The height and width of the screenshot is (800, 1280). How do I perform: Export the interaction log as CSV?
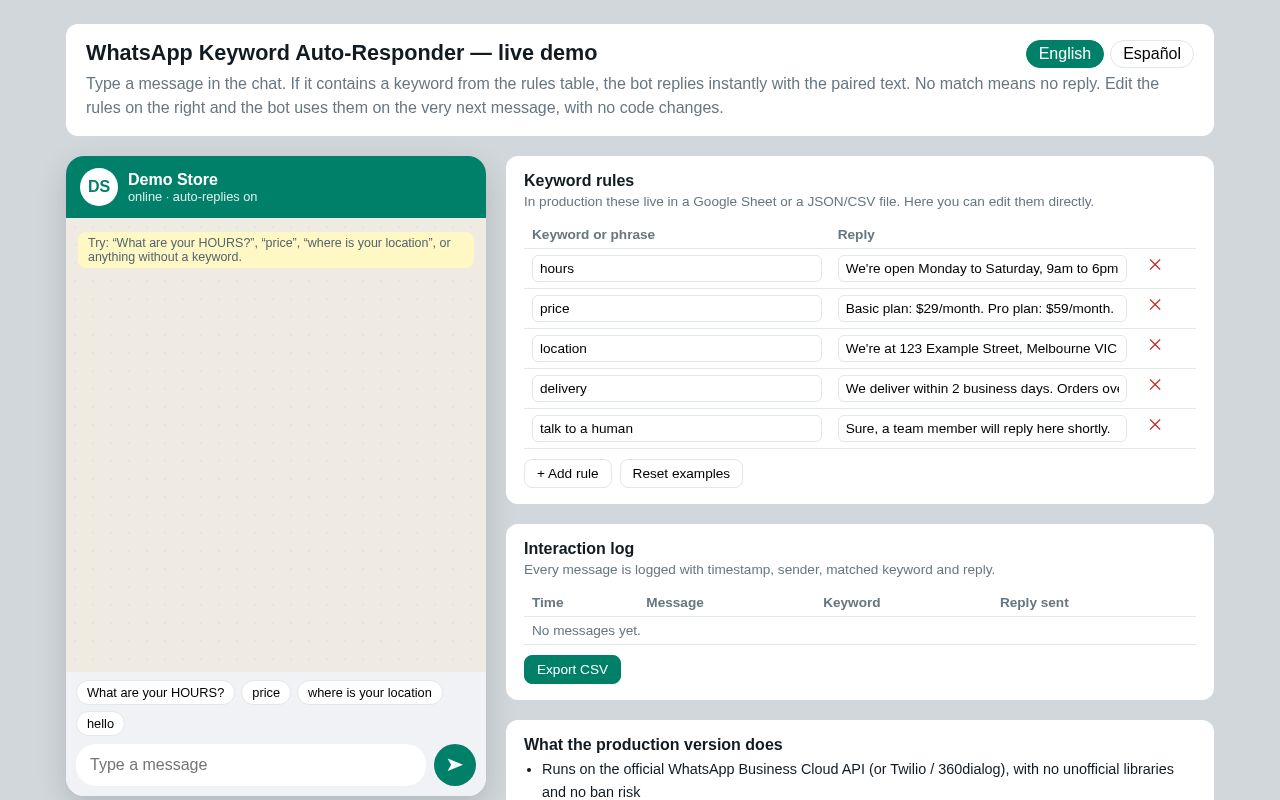tap(572, 670)
